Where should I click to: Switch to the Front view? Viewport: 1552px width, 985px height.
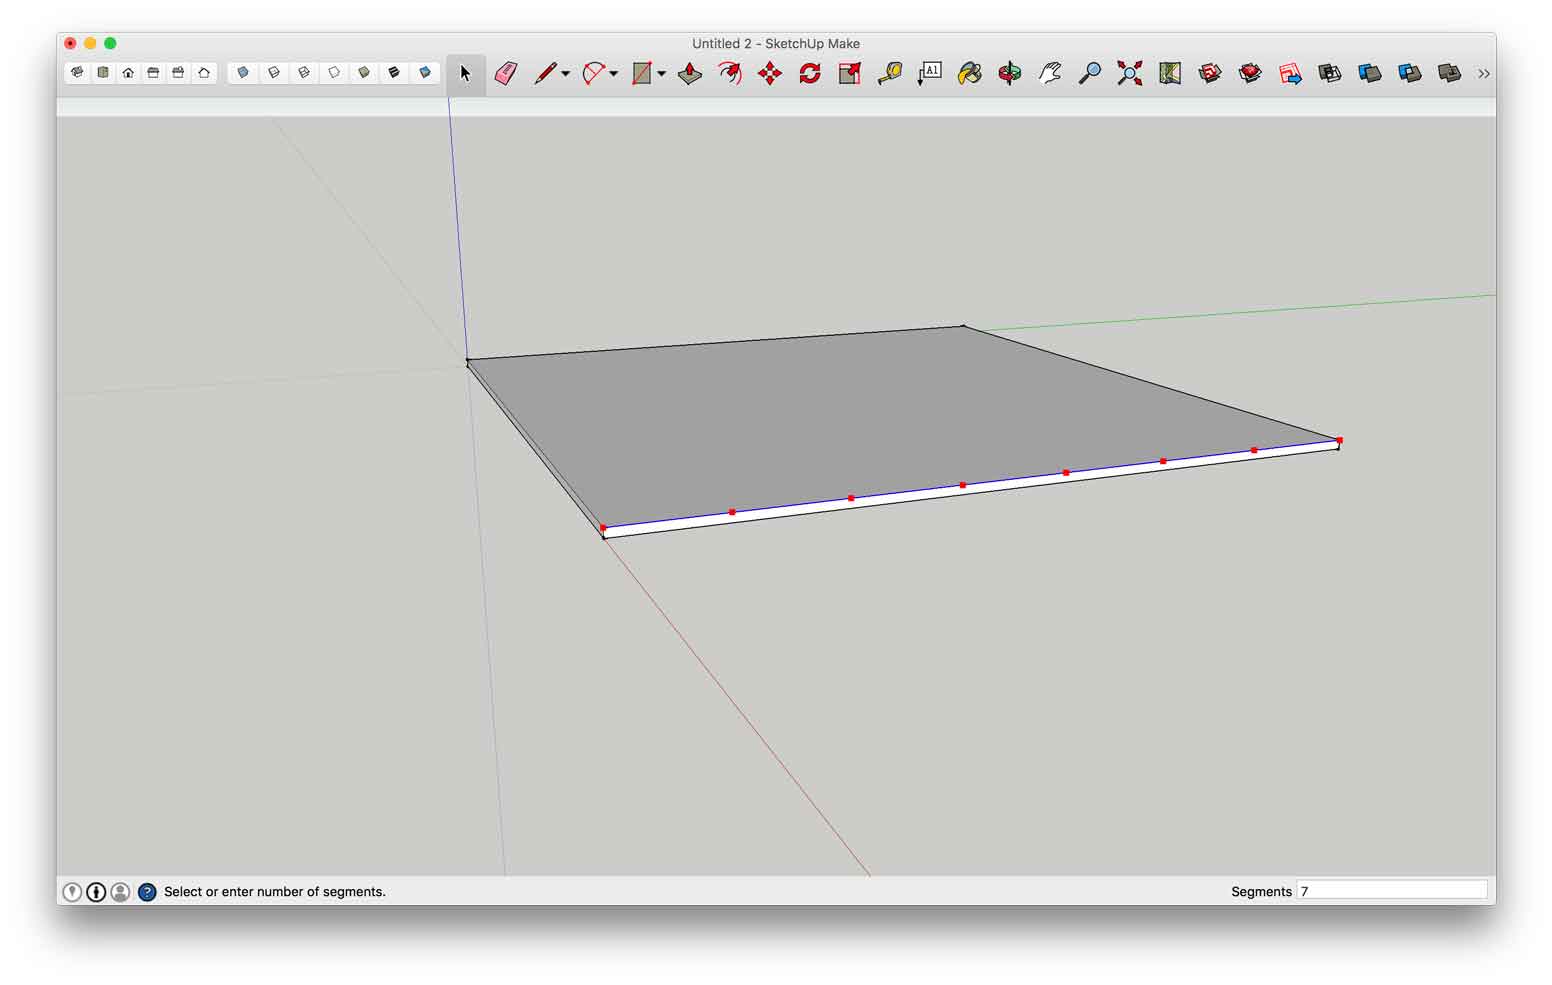[x=128, y=73]
